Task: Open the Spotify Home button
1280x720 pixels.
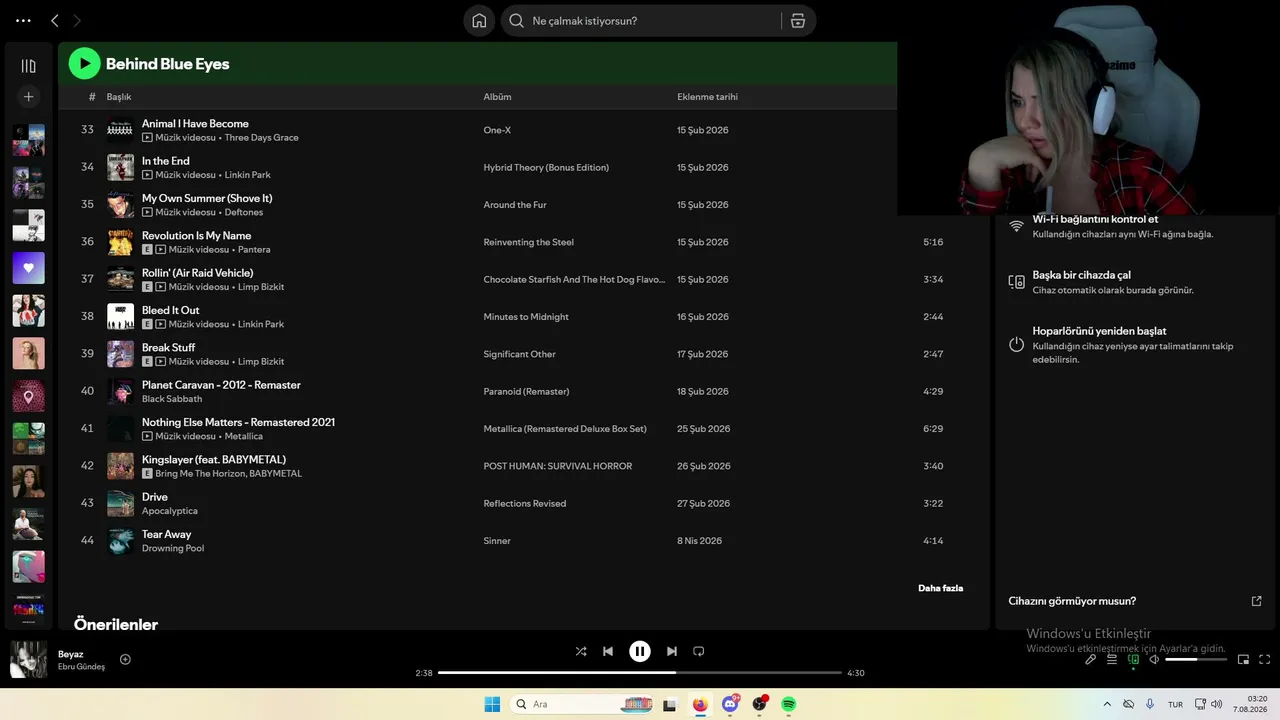Action: (x=479, y=21)
